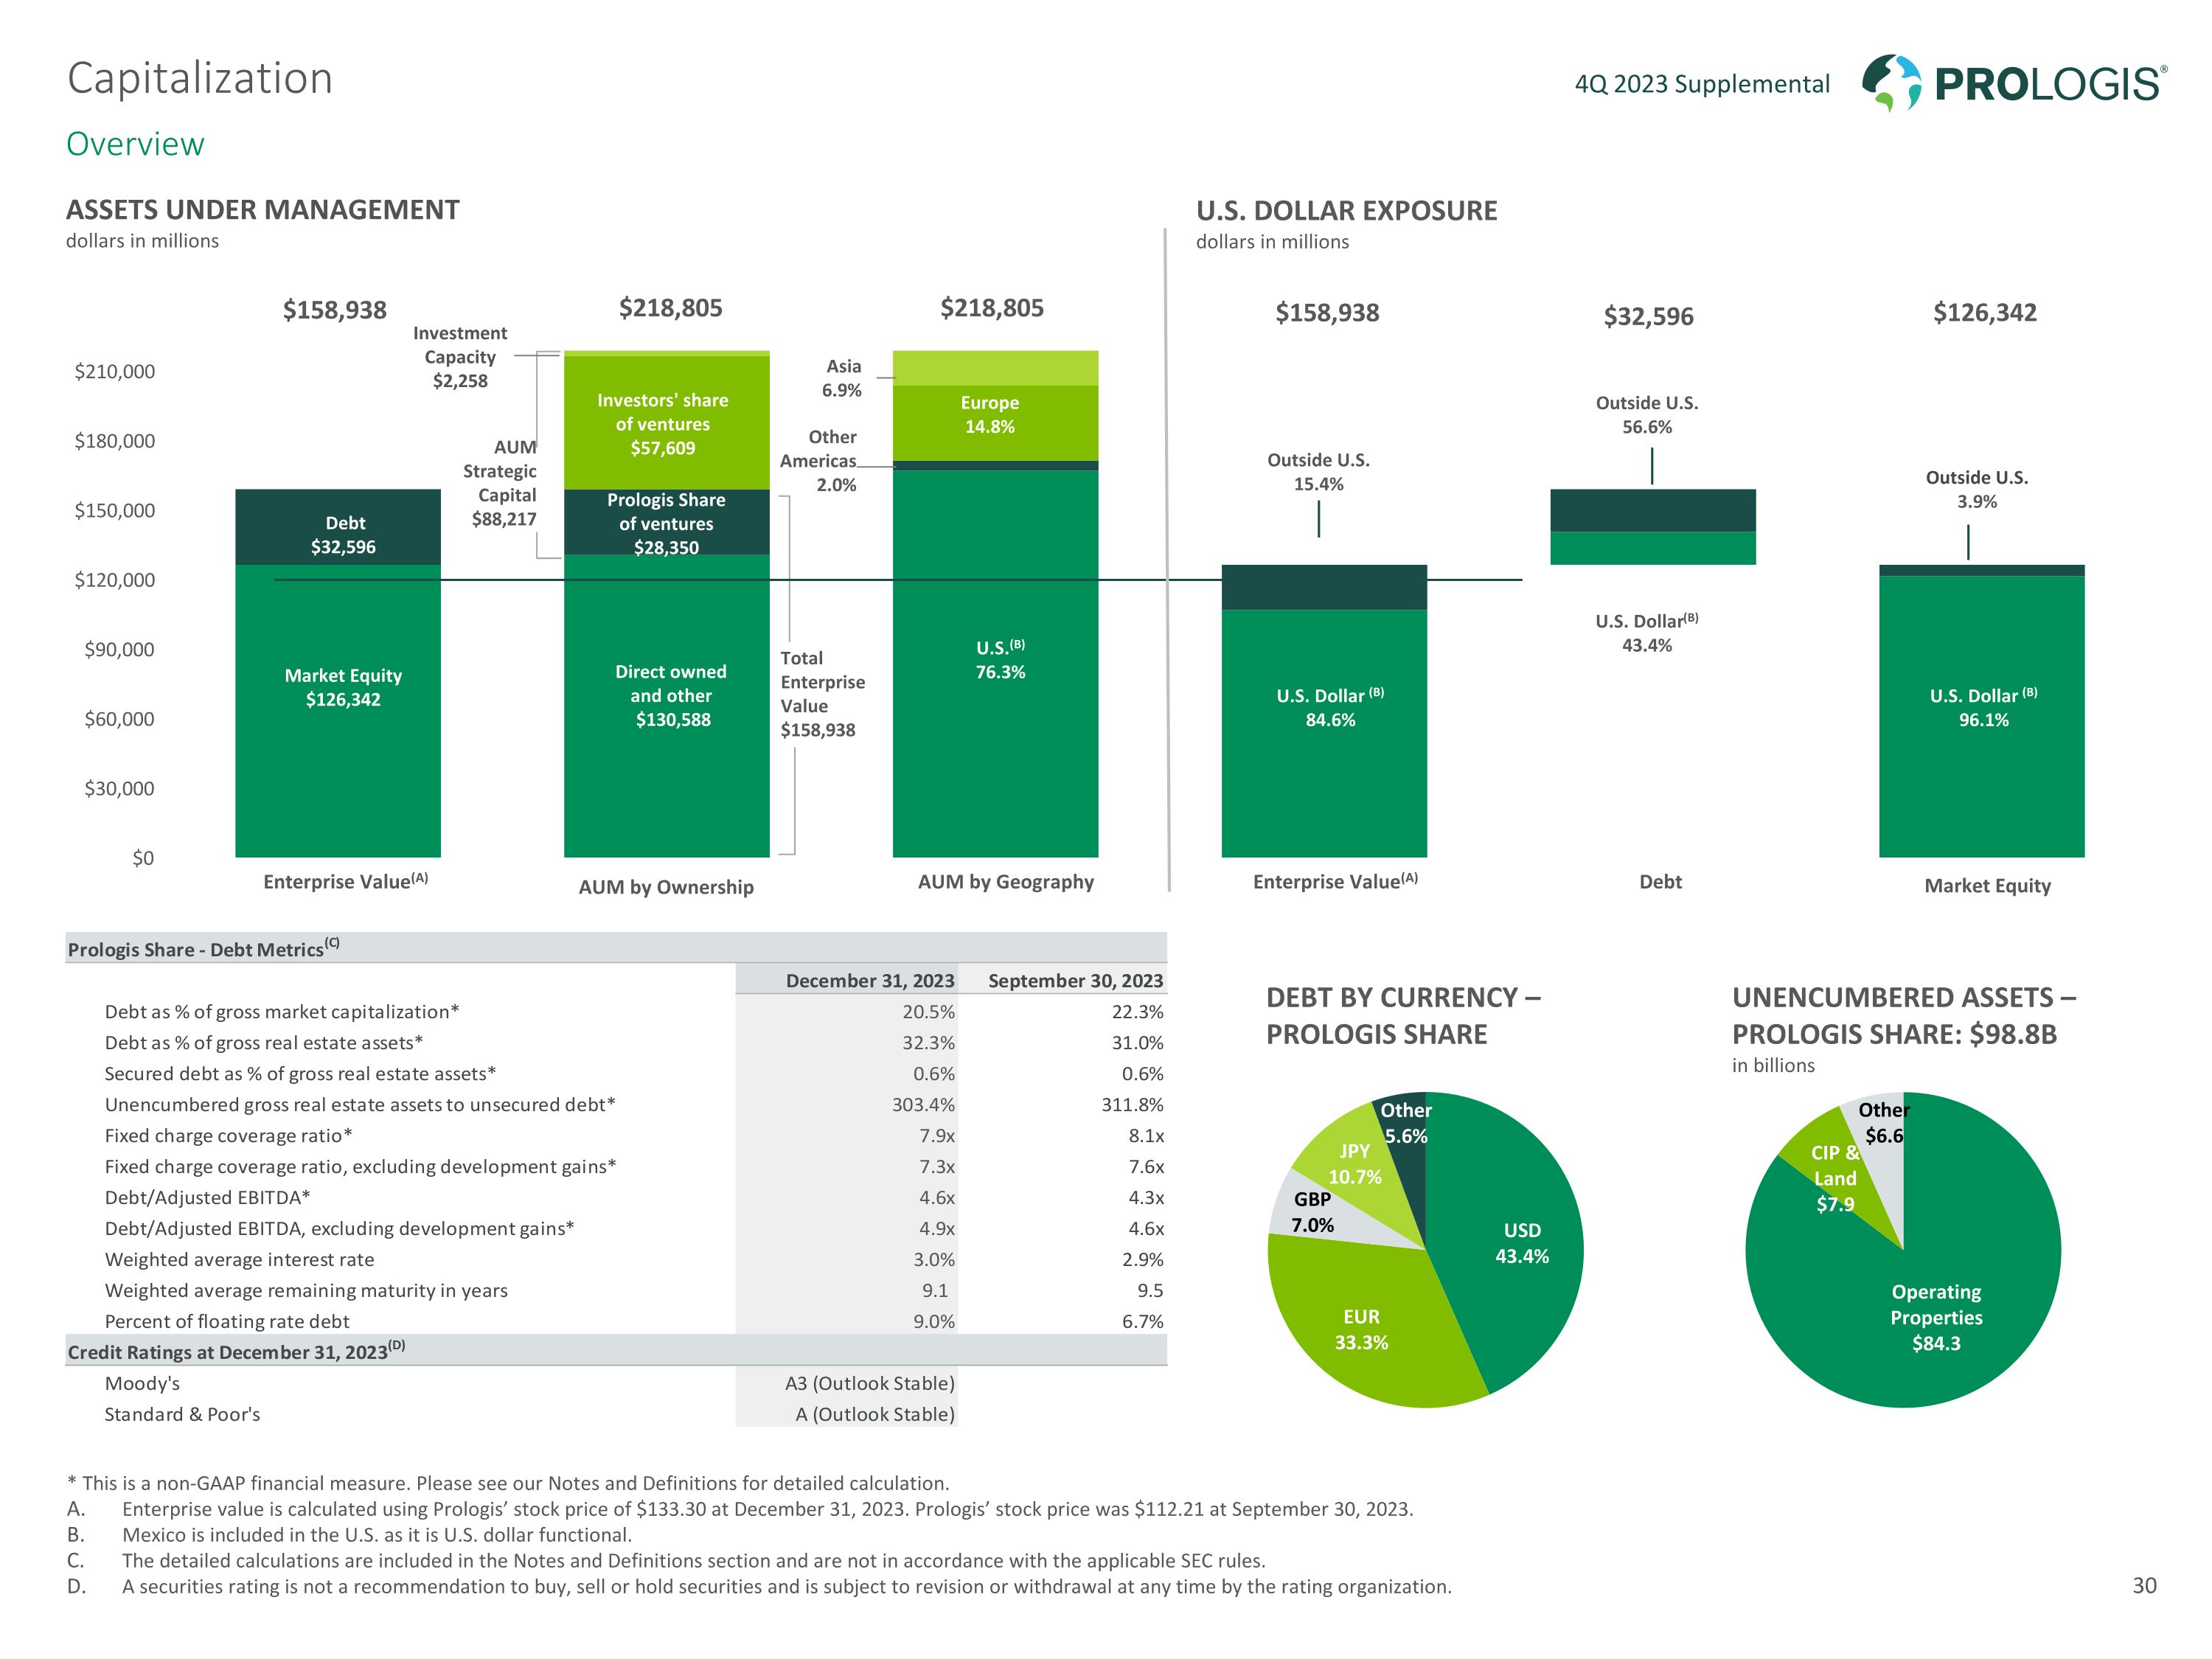
Task: Select the Europe 14.8% bar segment
Action: pos(994,414)
